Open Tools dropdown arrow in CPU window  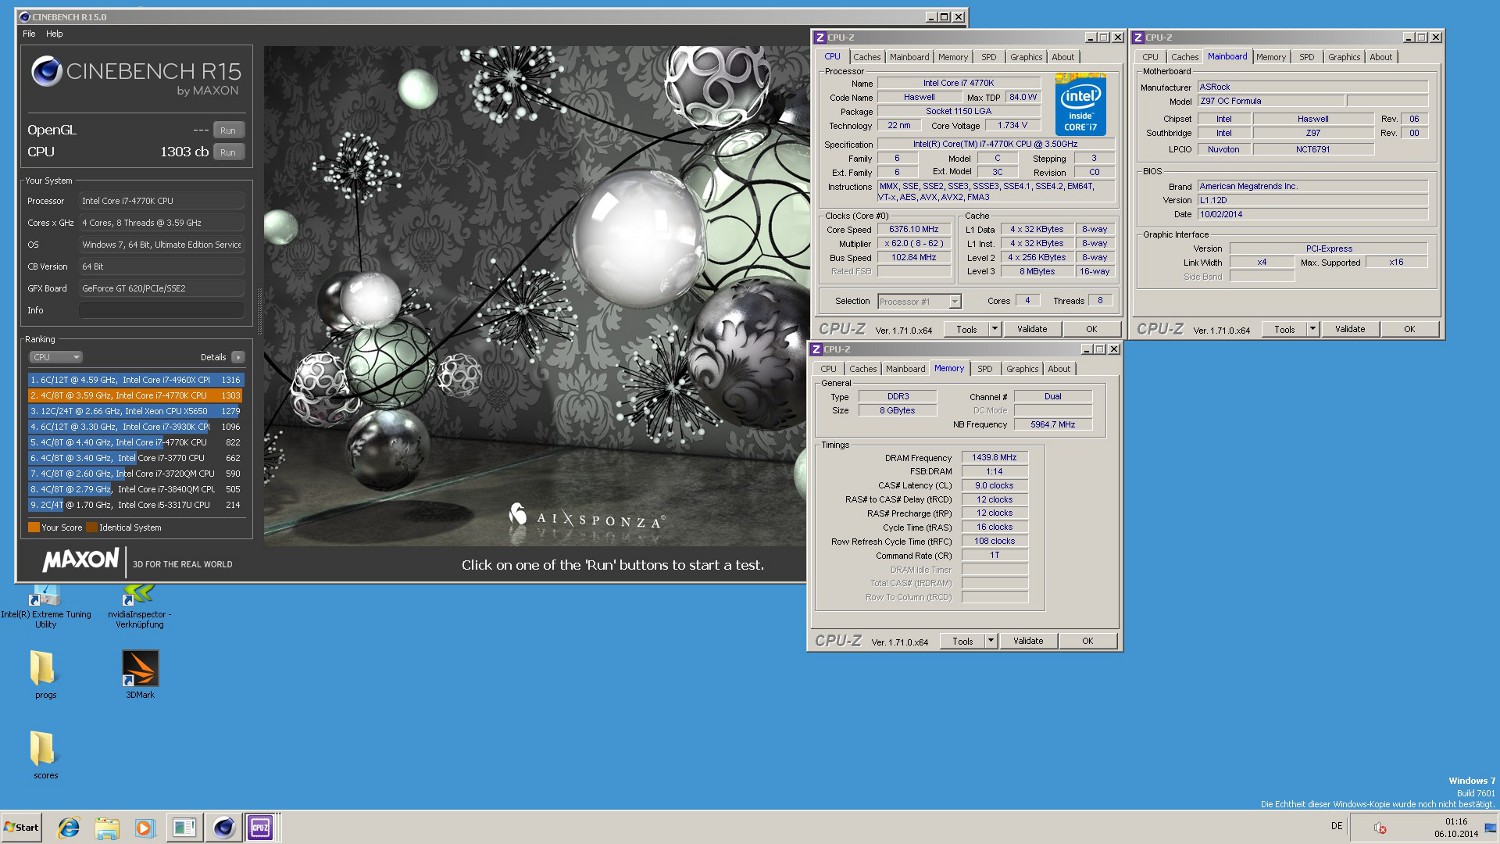pyautogui.click(x=994, y=329)
